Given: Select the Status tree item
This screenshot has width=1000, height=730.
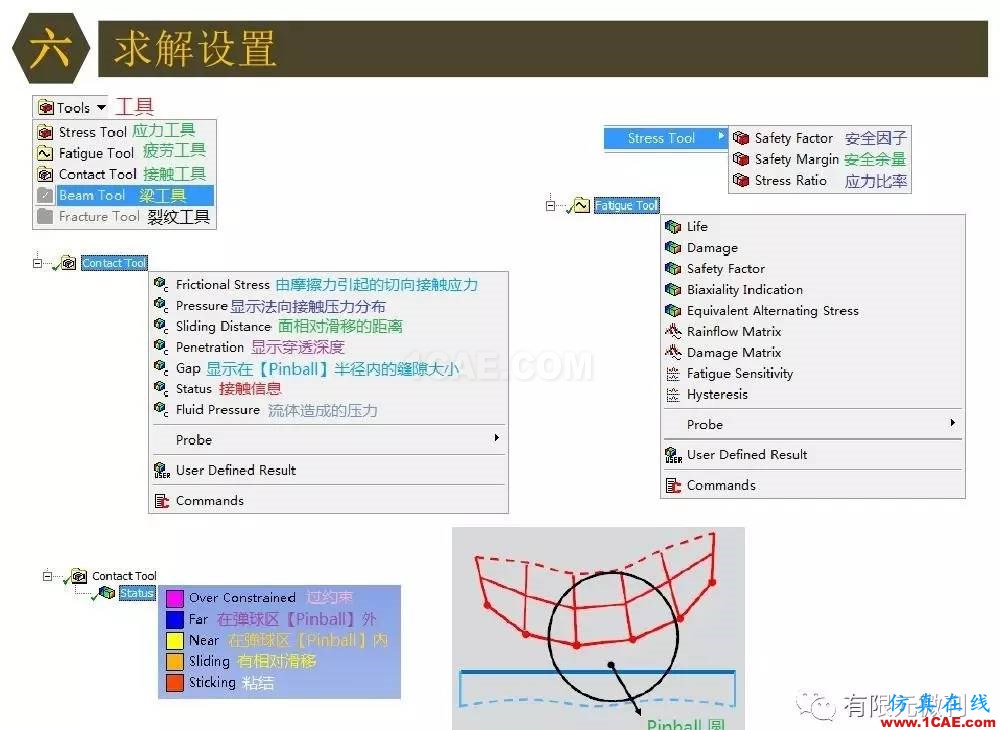Looking at the screenshot, I should (x=136, y=593).
